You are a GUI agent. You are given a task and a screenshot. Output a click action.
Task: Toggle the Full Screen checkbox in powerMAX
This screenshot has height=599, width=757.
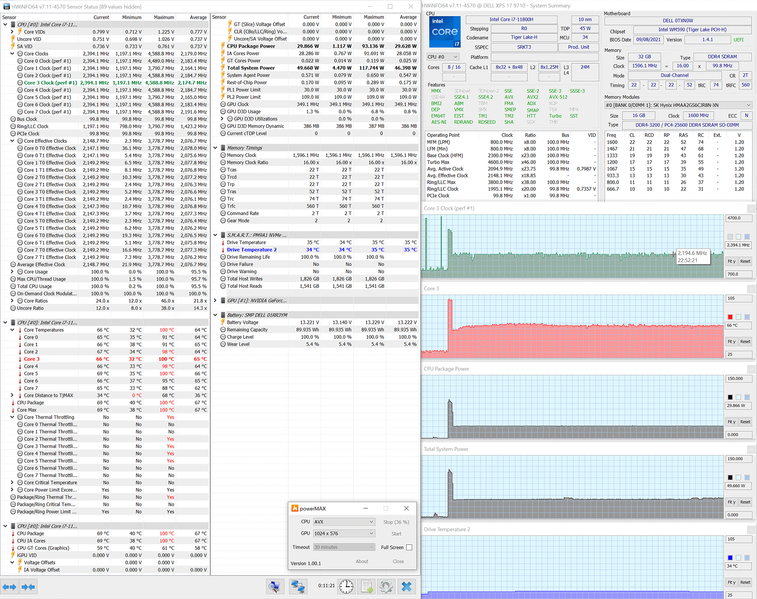[409, 547]
